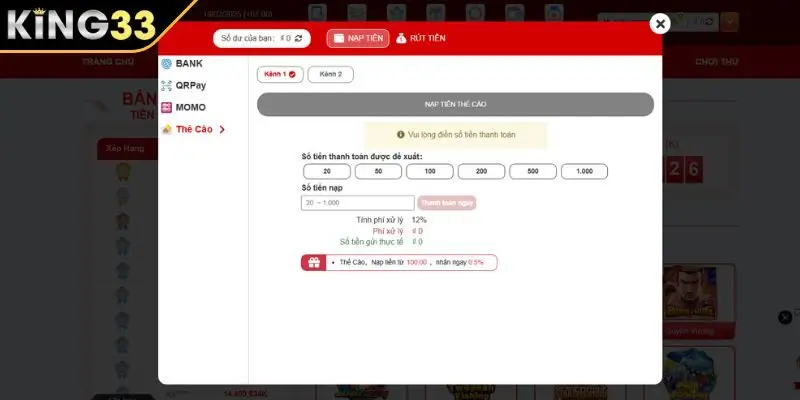
Task: Click the NẠP TIỀN THẺ CÀO bar
Action: click(x=455, y=104)
